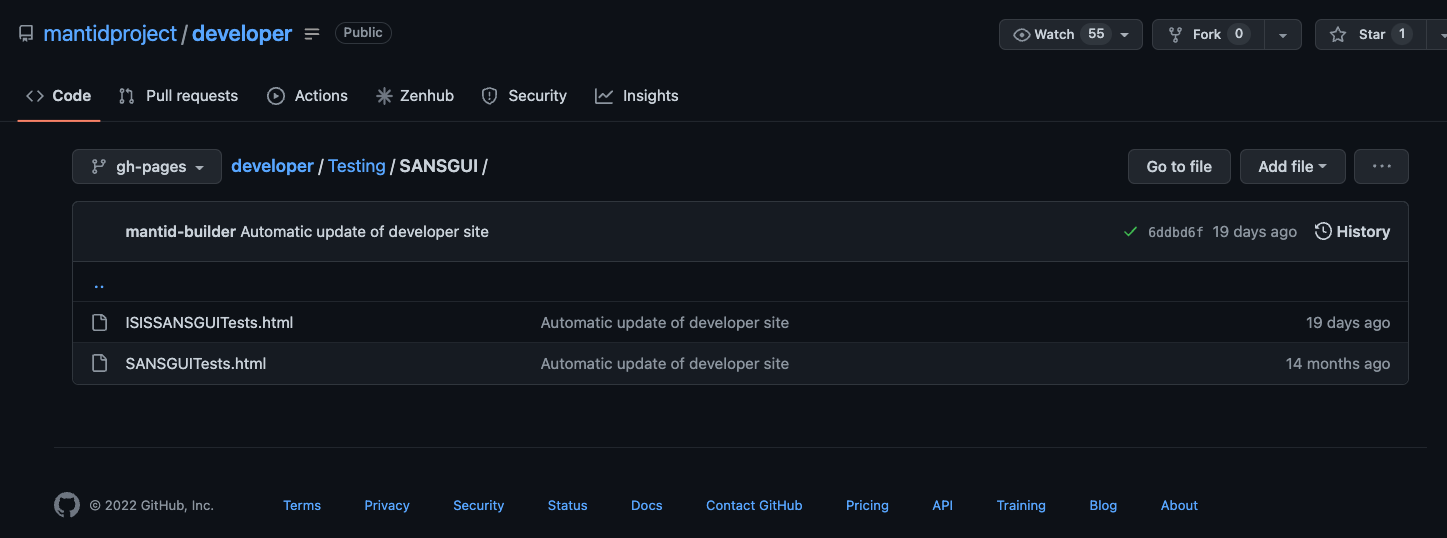Viewport: 1447px width, 538px height.
Task: Expand the Fork options dropdown arrow
Action: [1283, 34]
